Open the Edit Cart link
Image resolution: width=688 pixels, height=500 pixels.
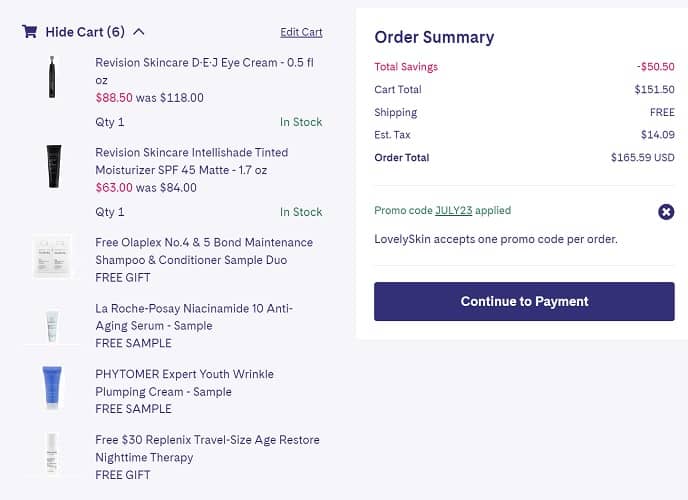[x=301, y=32]
